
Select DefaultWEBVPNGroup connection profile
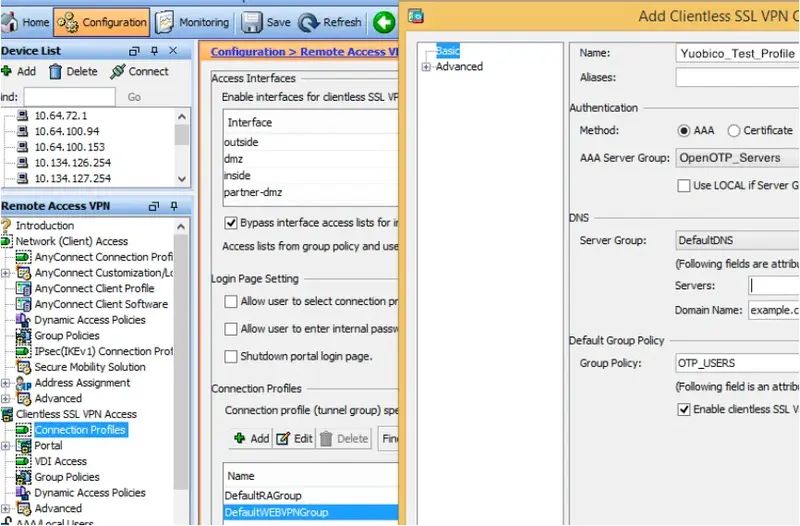pos(311,512)
